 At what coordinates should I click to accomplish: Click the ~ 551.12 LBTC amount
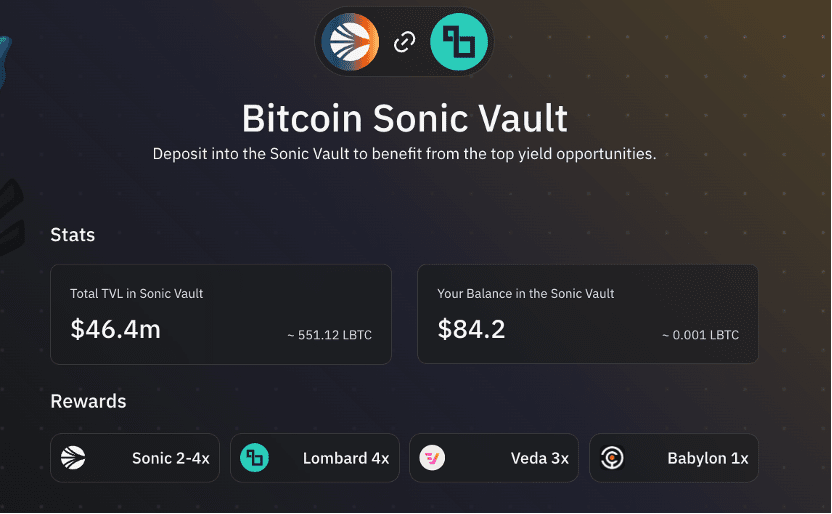[330, 335]
